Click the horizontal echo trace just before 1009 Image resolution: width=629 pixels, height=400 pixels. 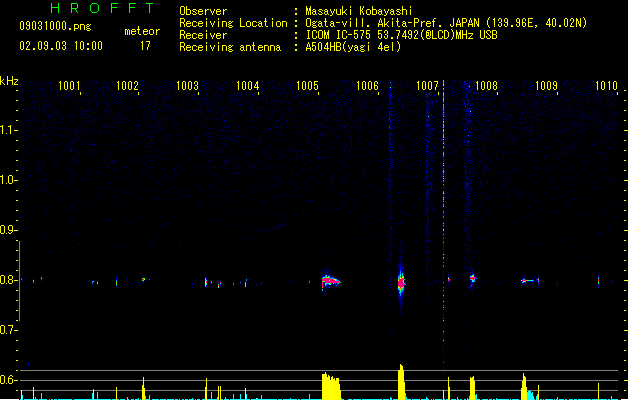click(530, 280)
